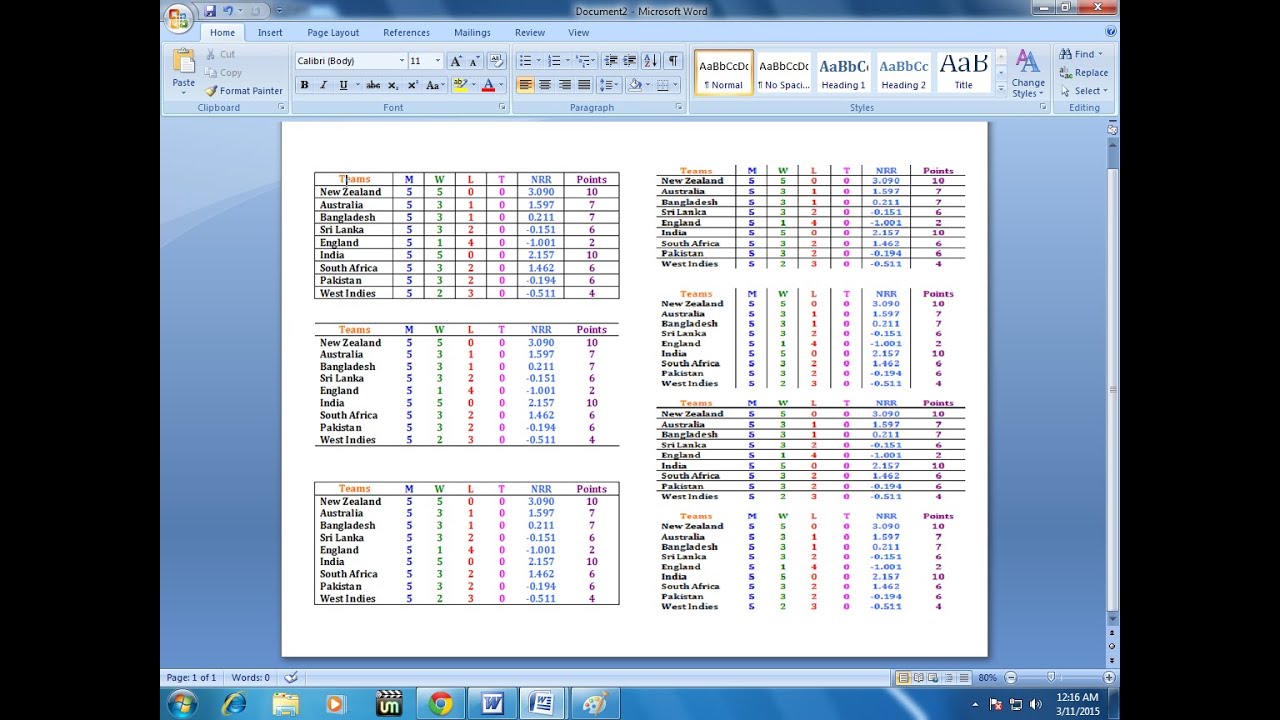The height and width of the screenshot is (720, 1280).
Task: Open the bullets list dropdown arrow
Action: click(537, 61)
